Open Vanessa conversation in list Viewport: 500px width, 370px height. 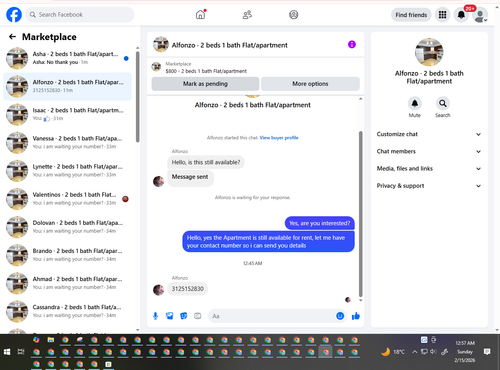(67, 142)
